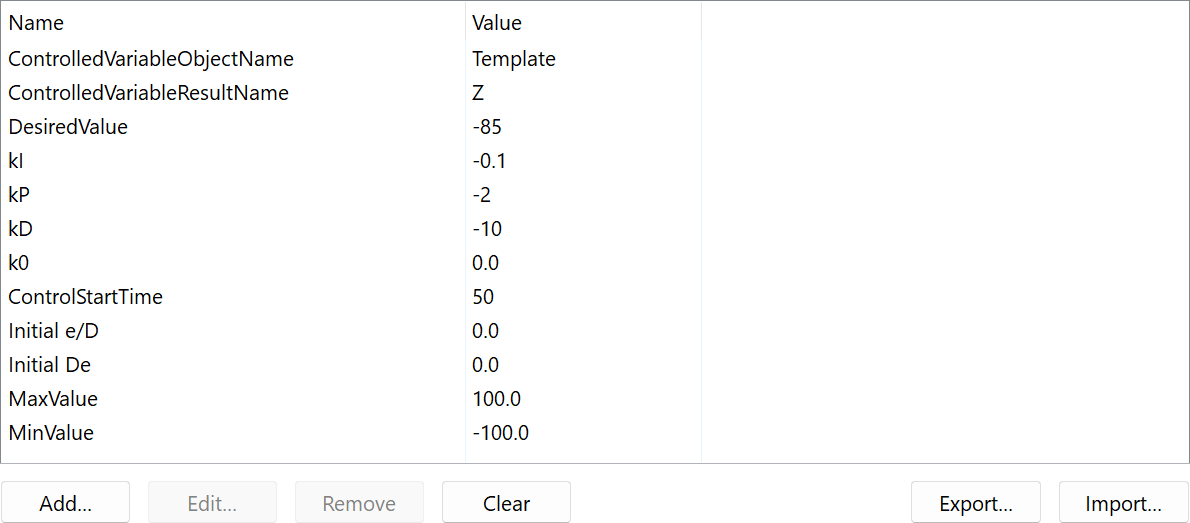Select the Initial De row
This screenshot has width=1190, height=523.
point(50,365)
